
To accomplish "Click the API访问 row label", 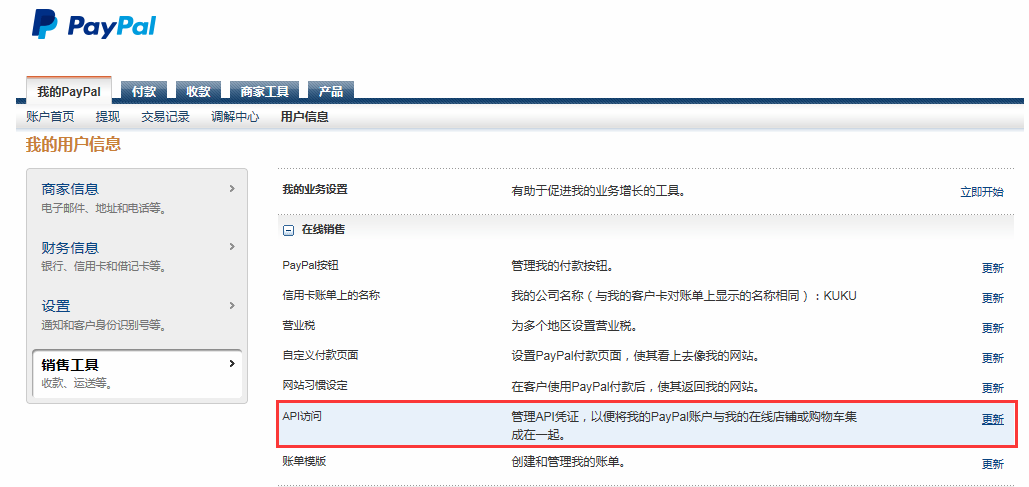I will click(302, 416).
